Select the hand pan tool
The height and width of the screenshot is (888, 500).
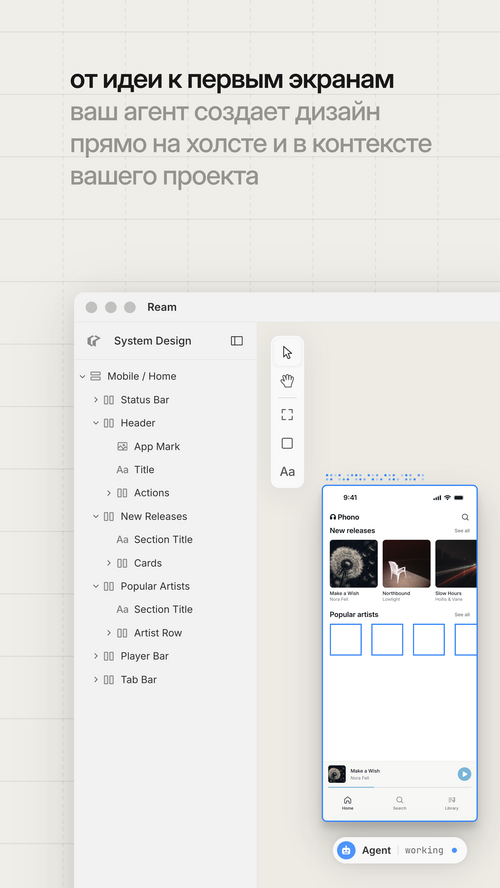(287, 381)
